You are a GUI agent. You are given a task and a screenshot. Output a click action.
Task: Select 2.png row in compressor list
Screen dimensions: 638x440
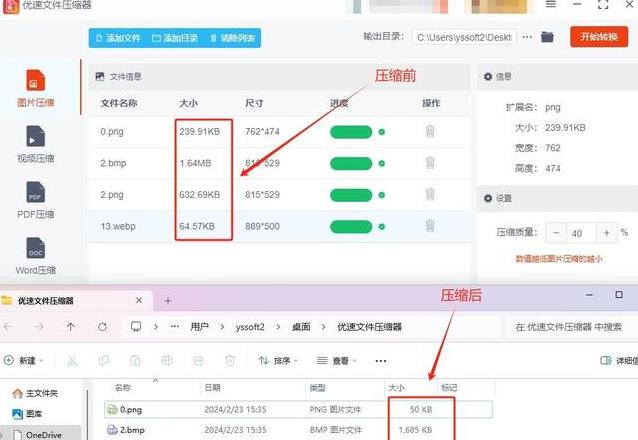coord(279,195)
